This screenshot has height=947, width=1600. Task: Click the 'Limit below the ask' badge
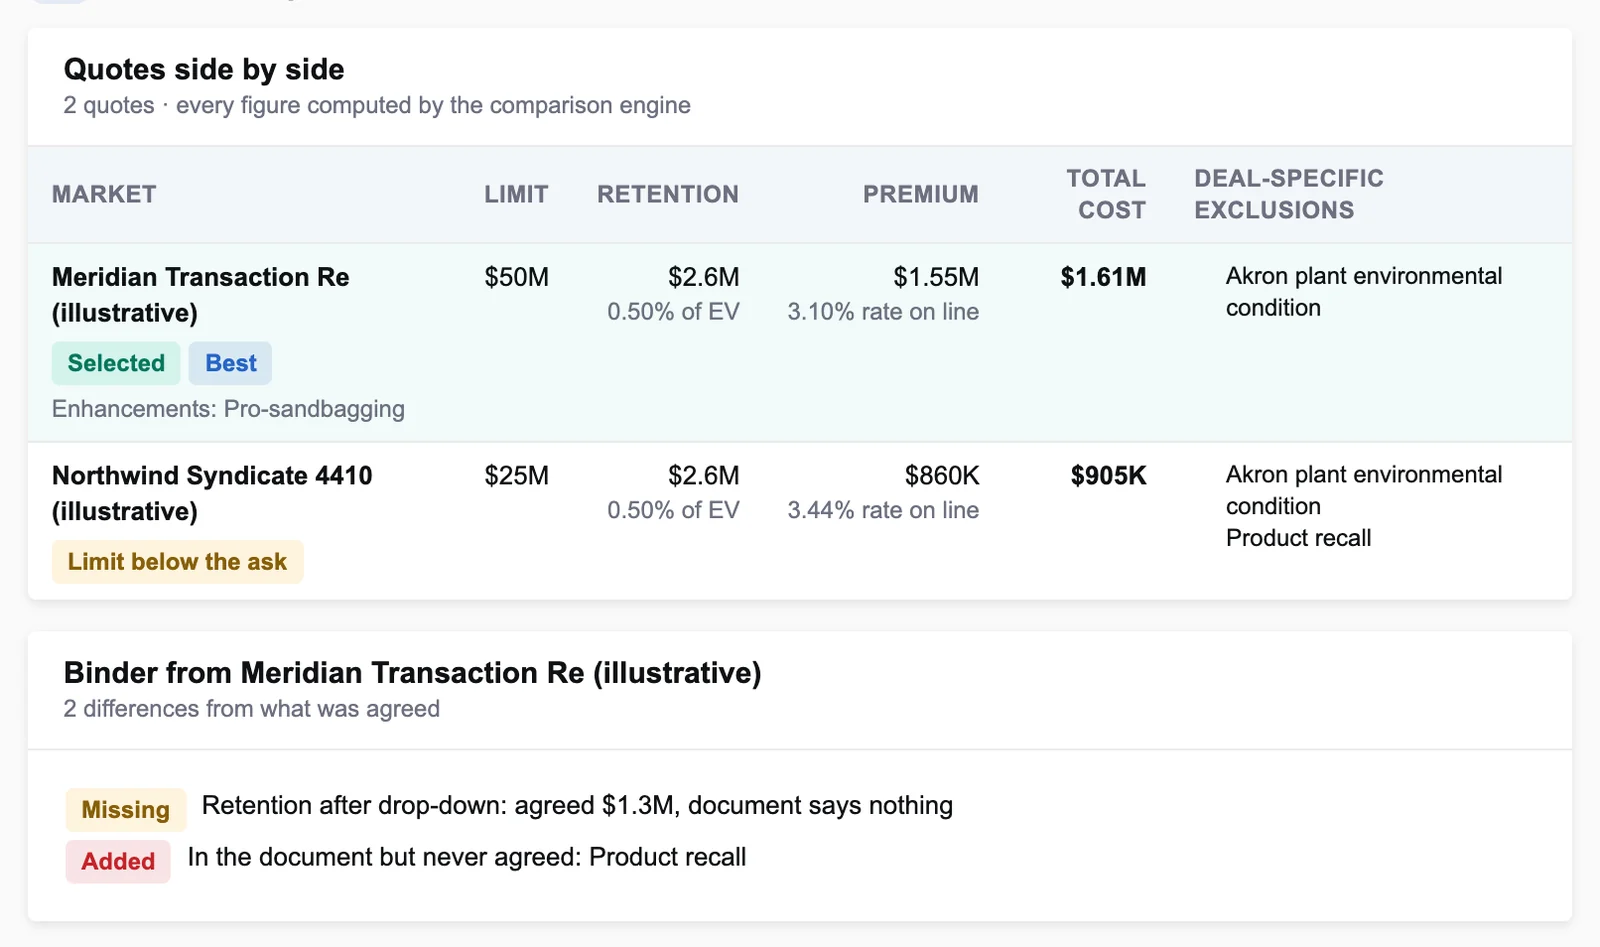pos(177,562)
